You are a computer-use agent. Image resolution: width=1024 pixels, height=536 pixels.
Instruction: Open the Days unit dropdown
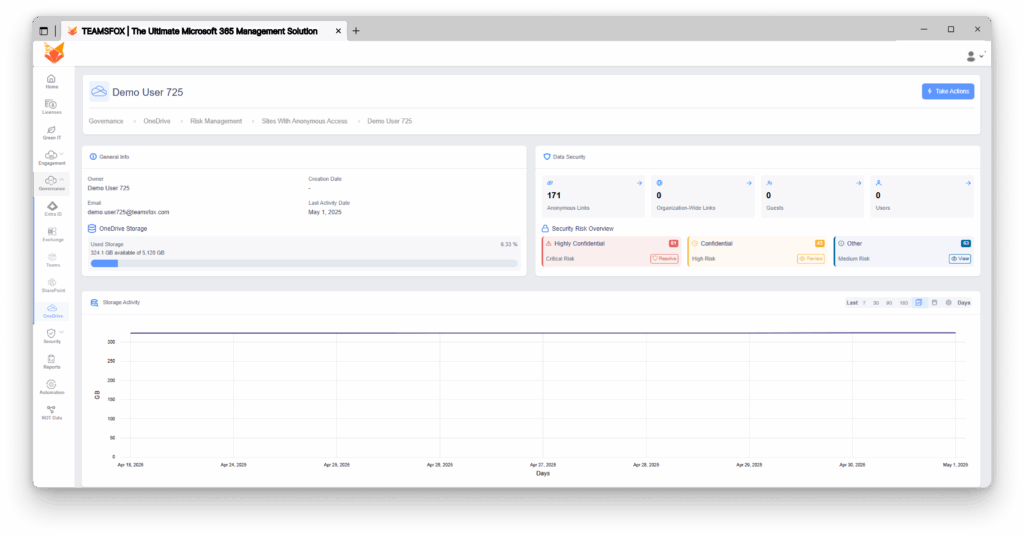964,303
